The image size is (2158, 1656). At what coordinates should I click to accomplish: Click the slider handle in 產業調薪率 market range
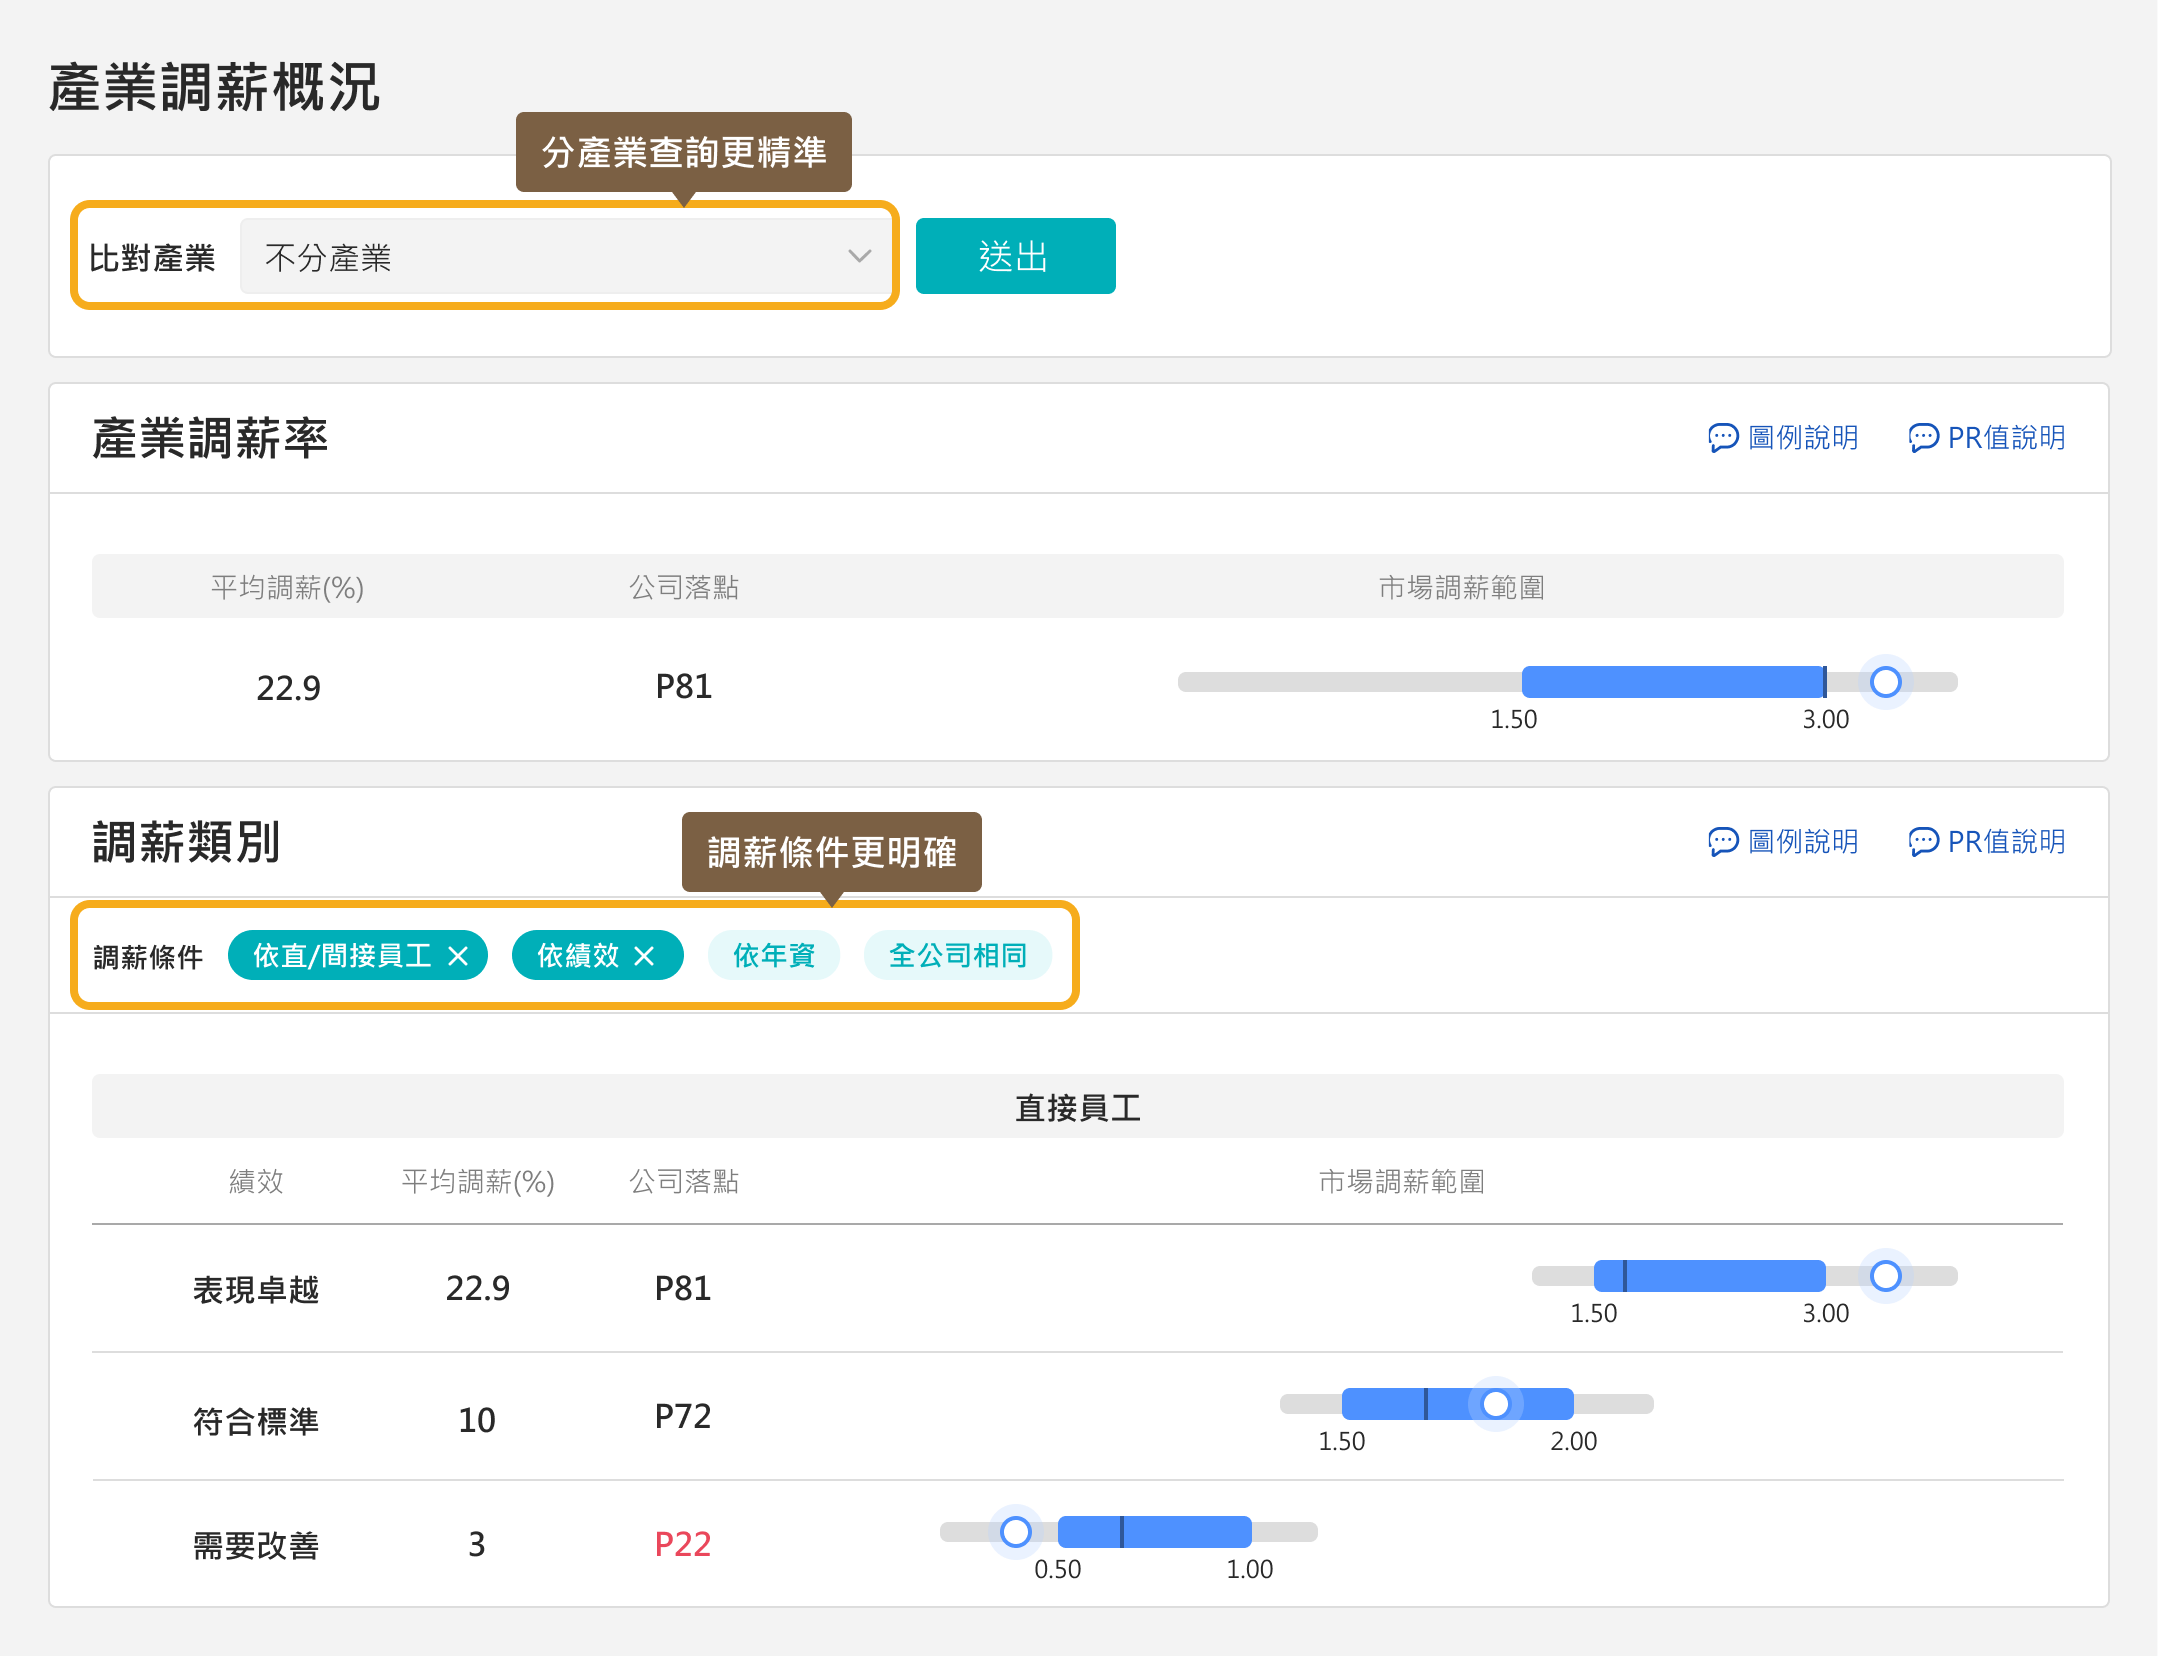pyautogui.click(x=1885, y=682)
